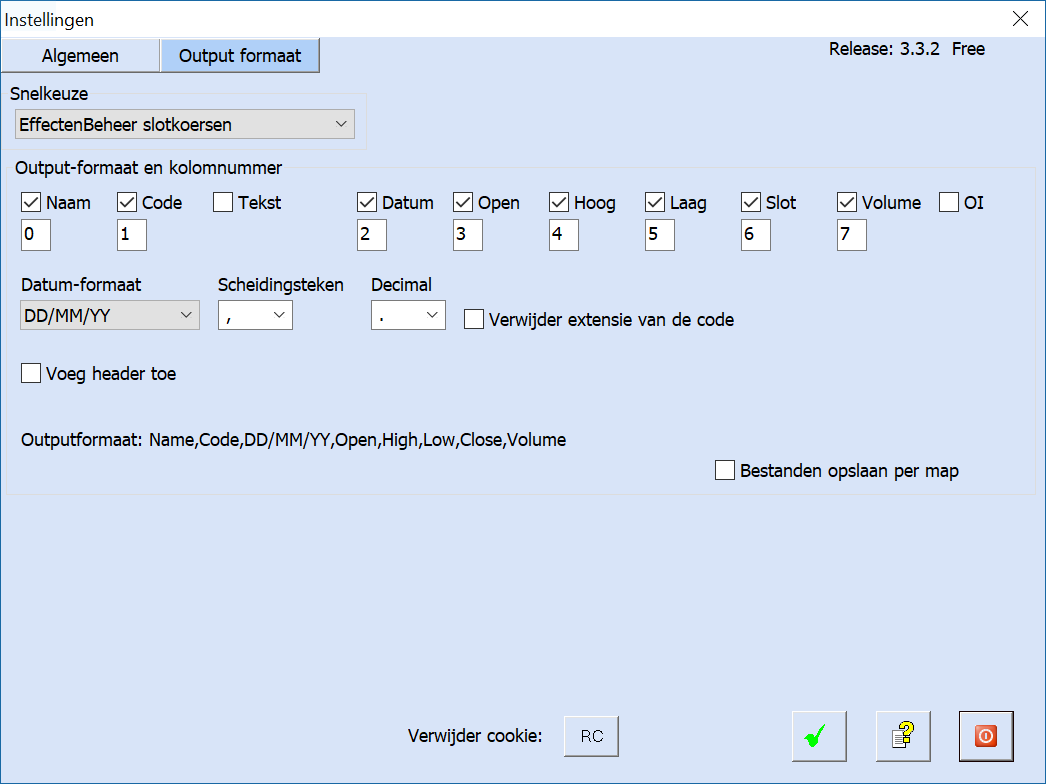The image size is (1046, 784).
Task: Enable the OI checkbox
Action: click(x=949, y=203)
